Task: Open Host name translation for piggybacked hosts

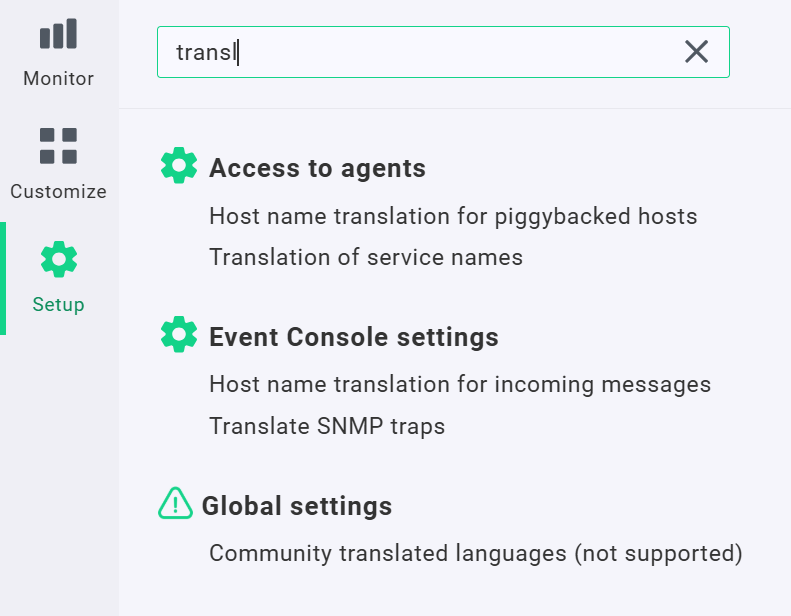Action: pos(453,216)
